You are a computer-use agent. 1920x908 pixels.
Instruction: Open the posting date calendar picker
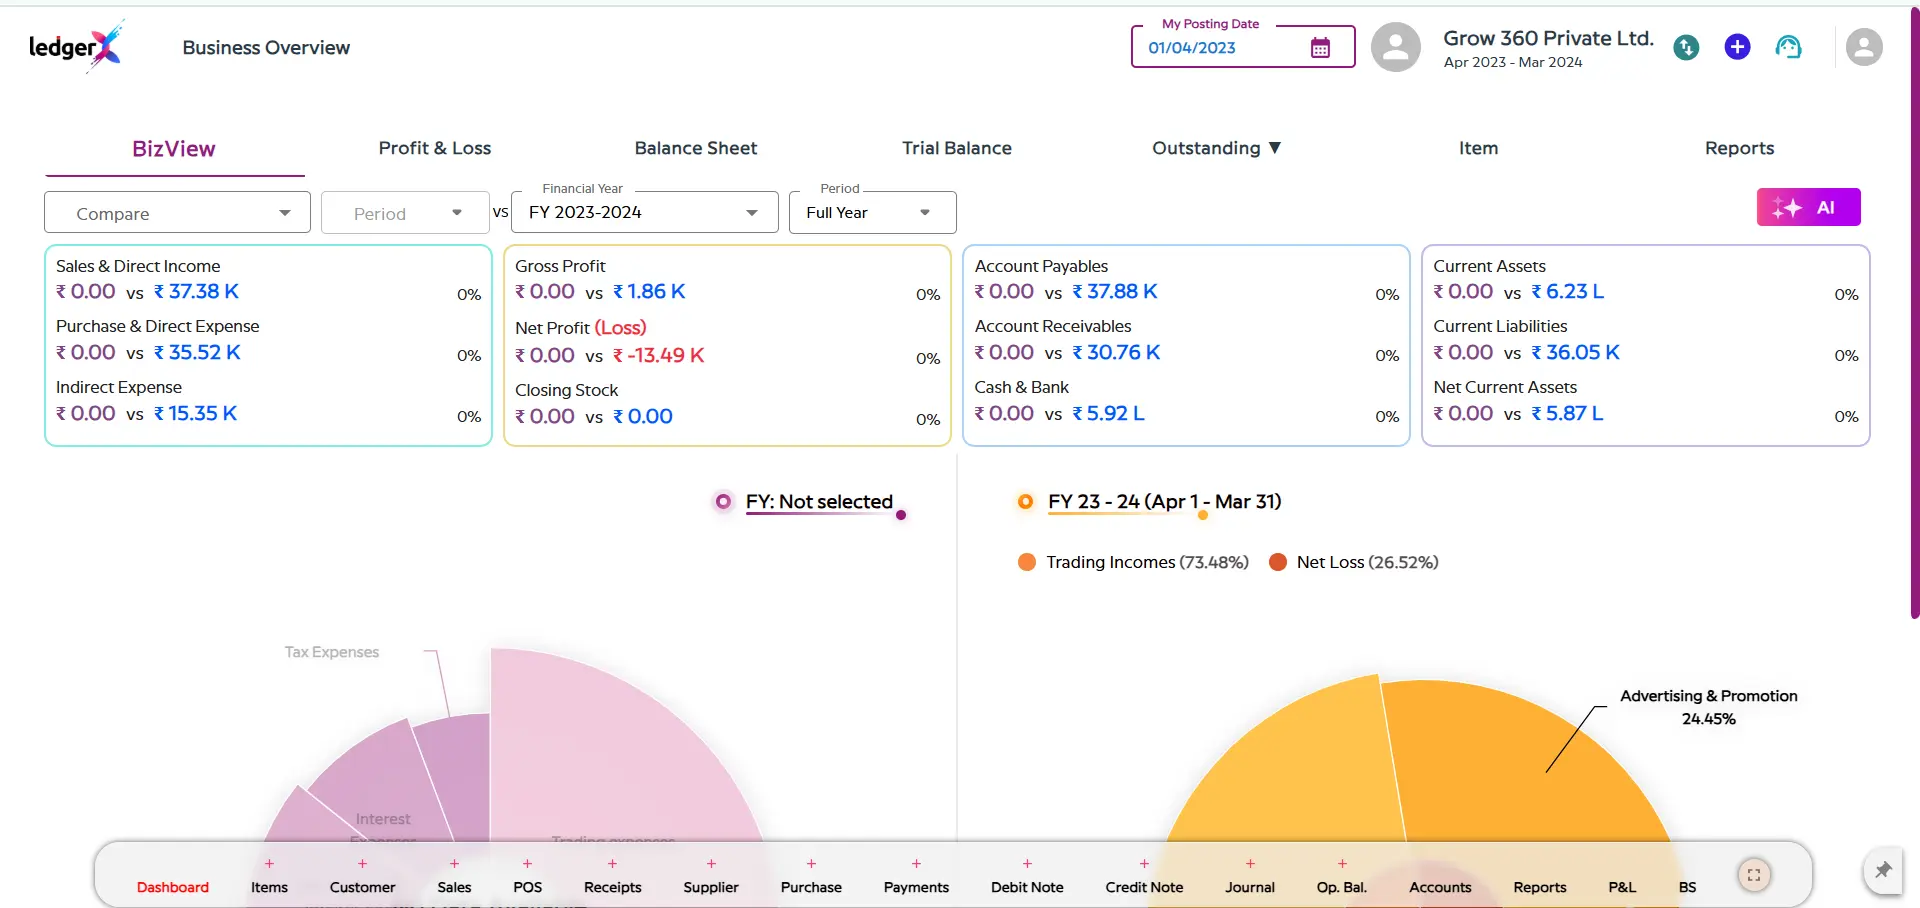[x=1320, y=48]
